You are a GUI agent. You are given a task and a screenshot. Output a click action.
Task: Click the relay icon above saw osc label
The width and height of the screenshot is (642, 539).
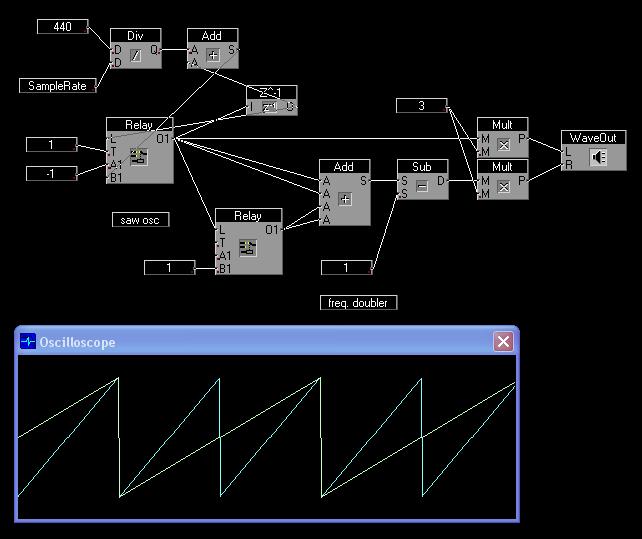click(x=139, y=157)
